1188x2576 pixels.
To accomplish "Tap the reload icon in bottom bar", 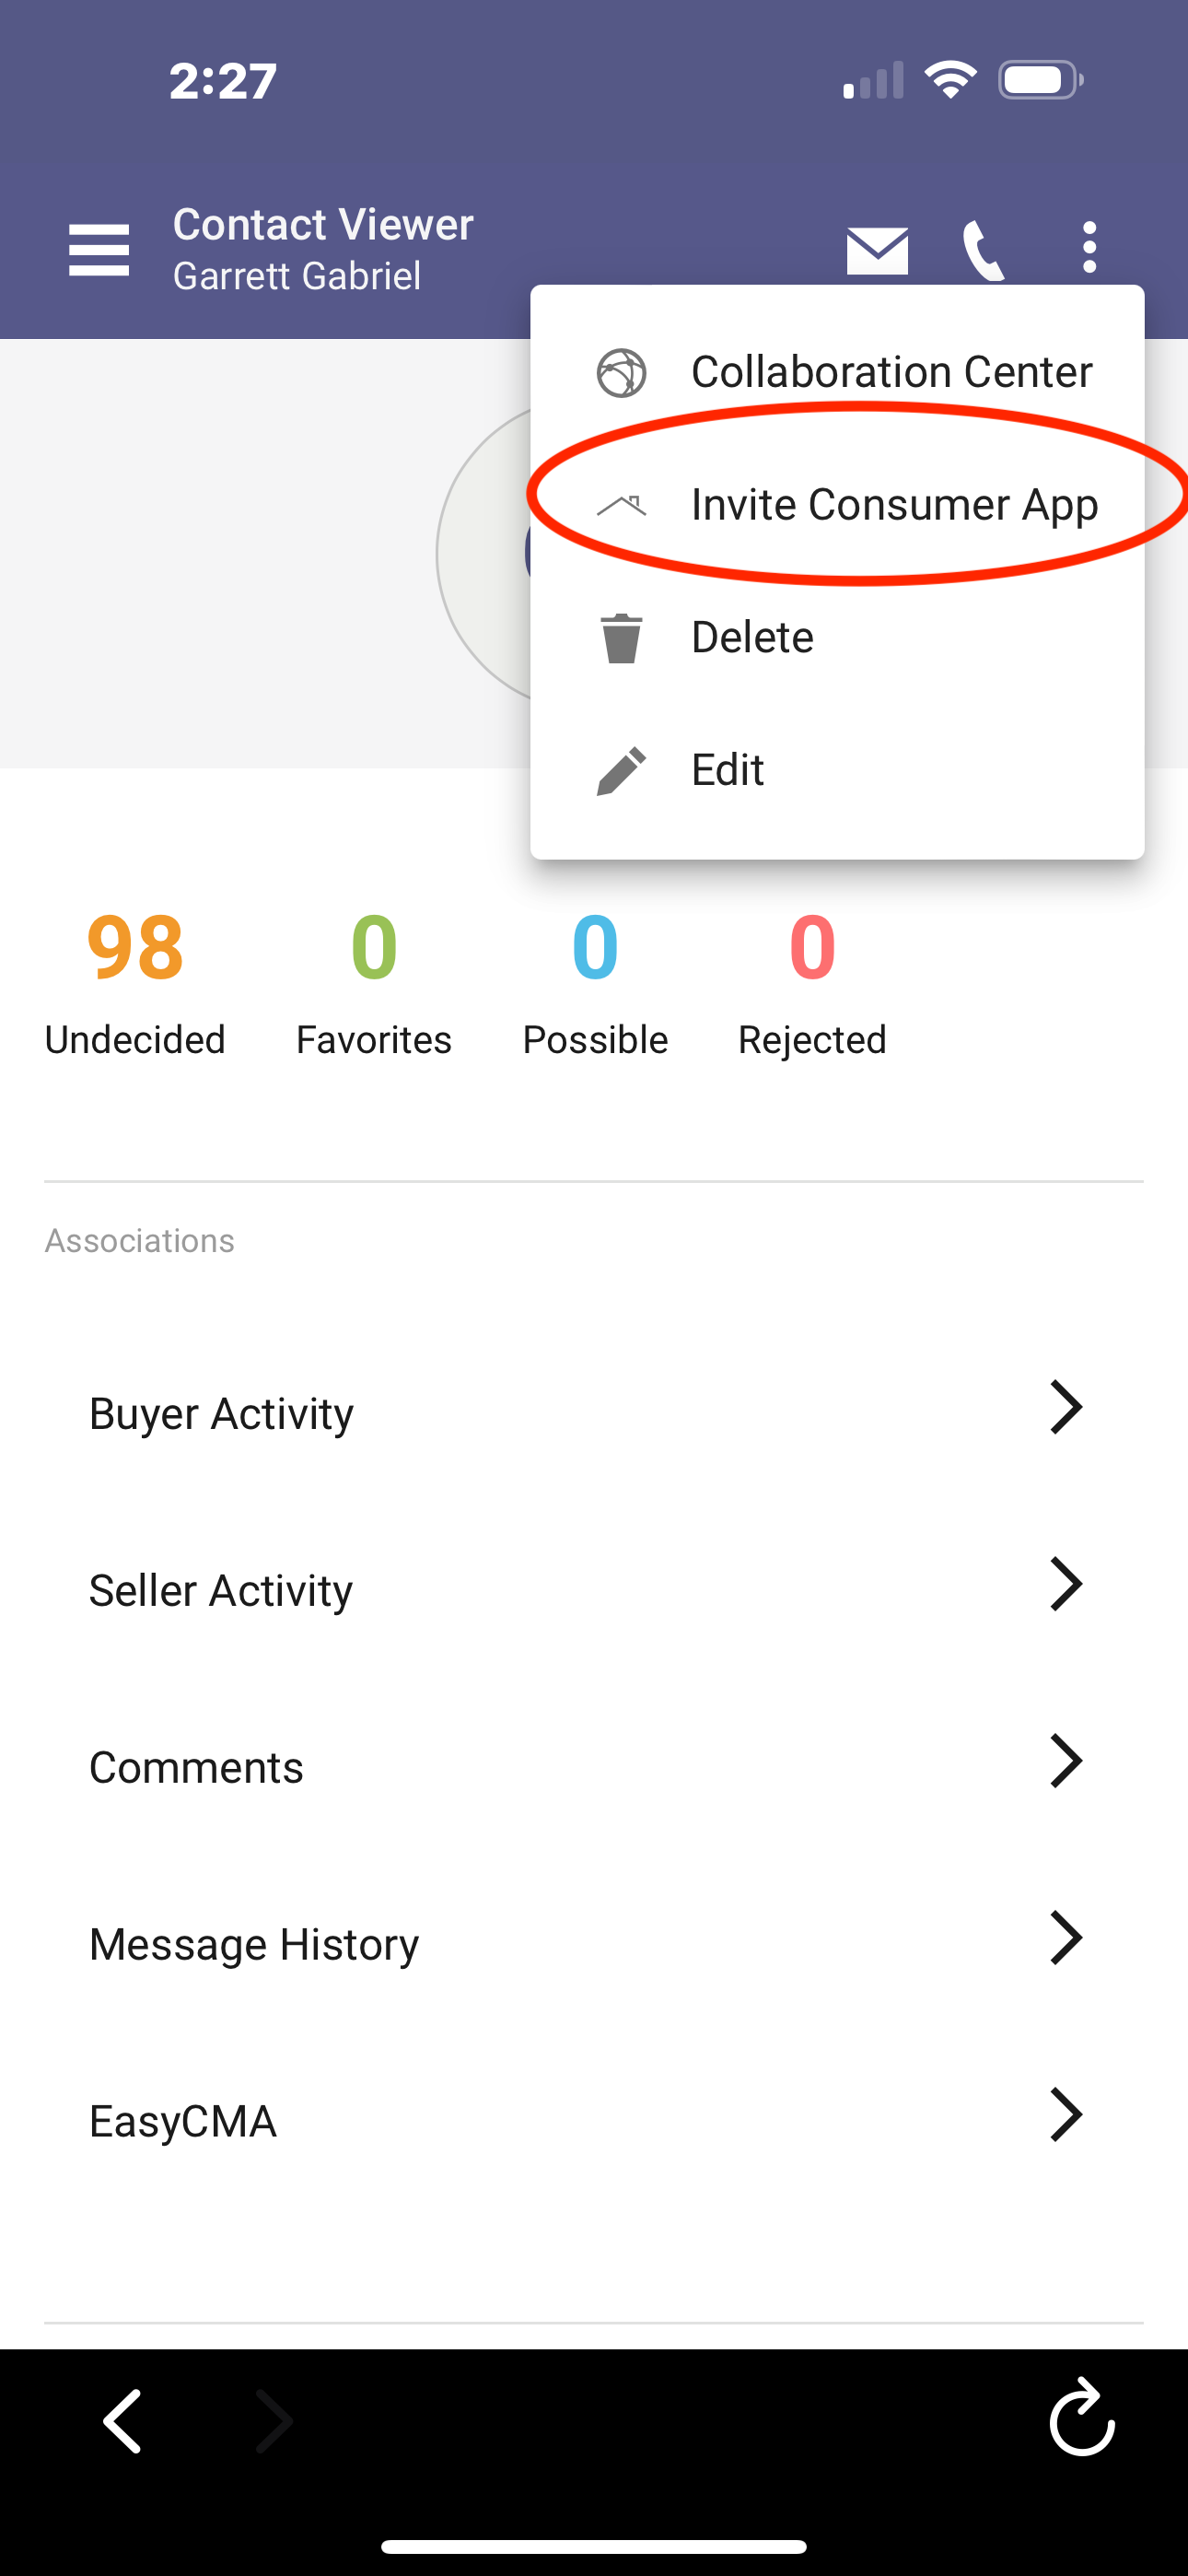I will click(x=1082, y=2419).
